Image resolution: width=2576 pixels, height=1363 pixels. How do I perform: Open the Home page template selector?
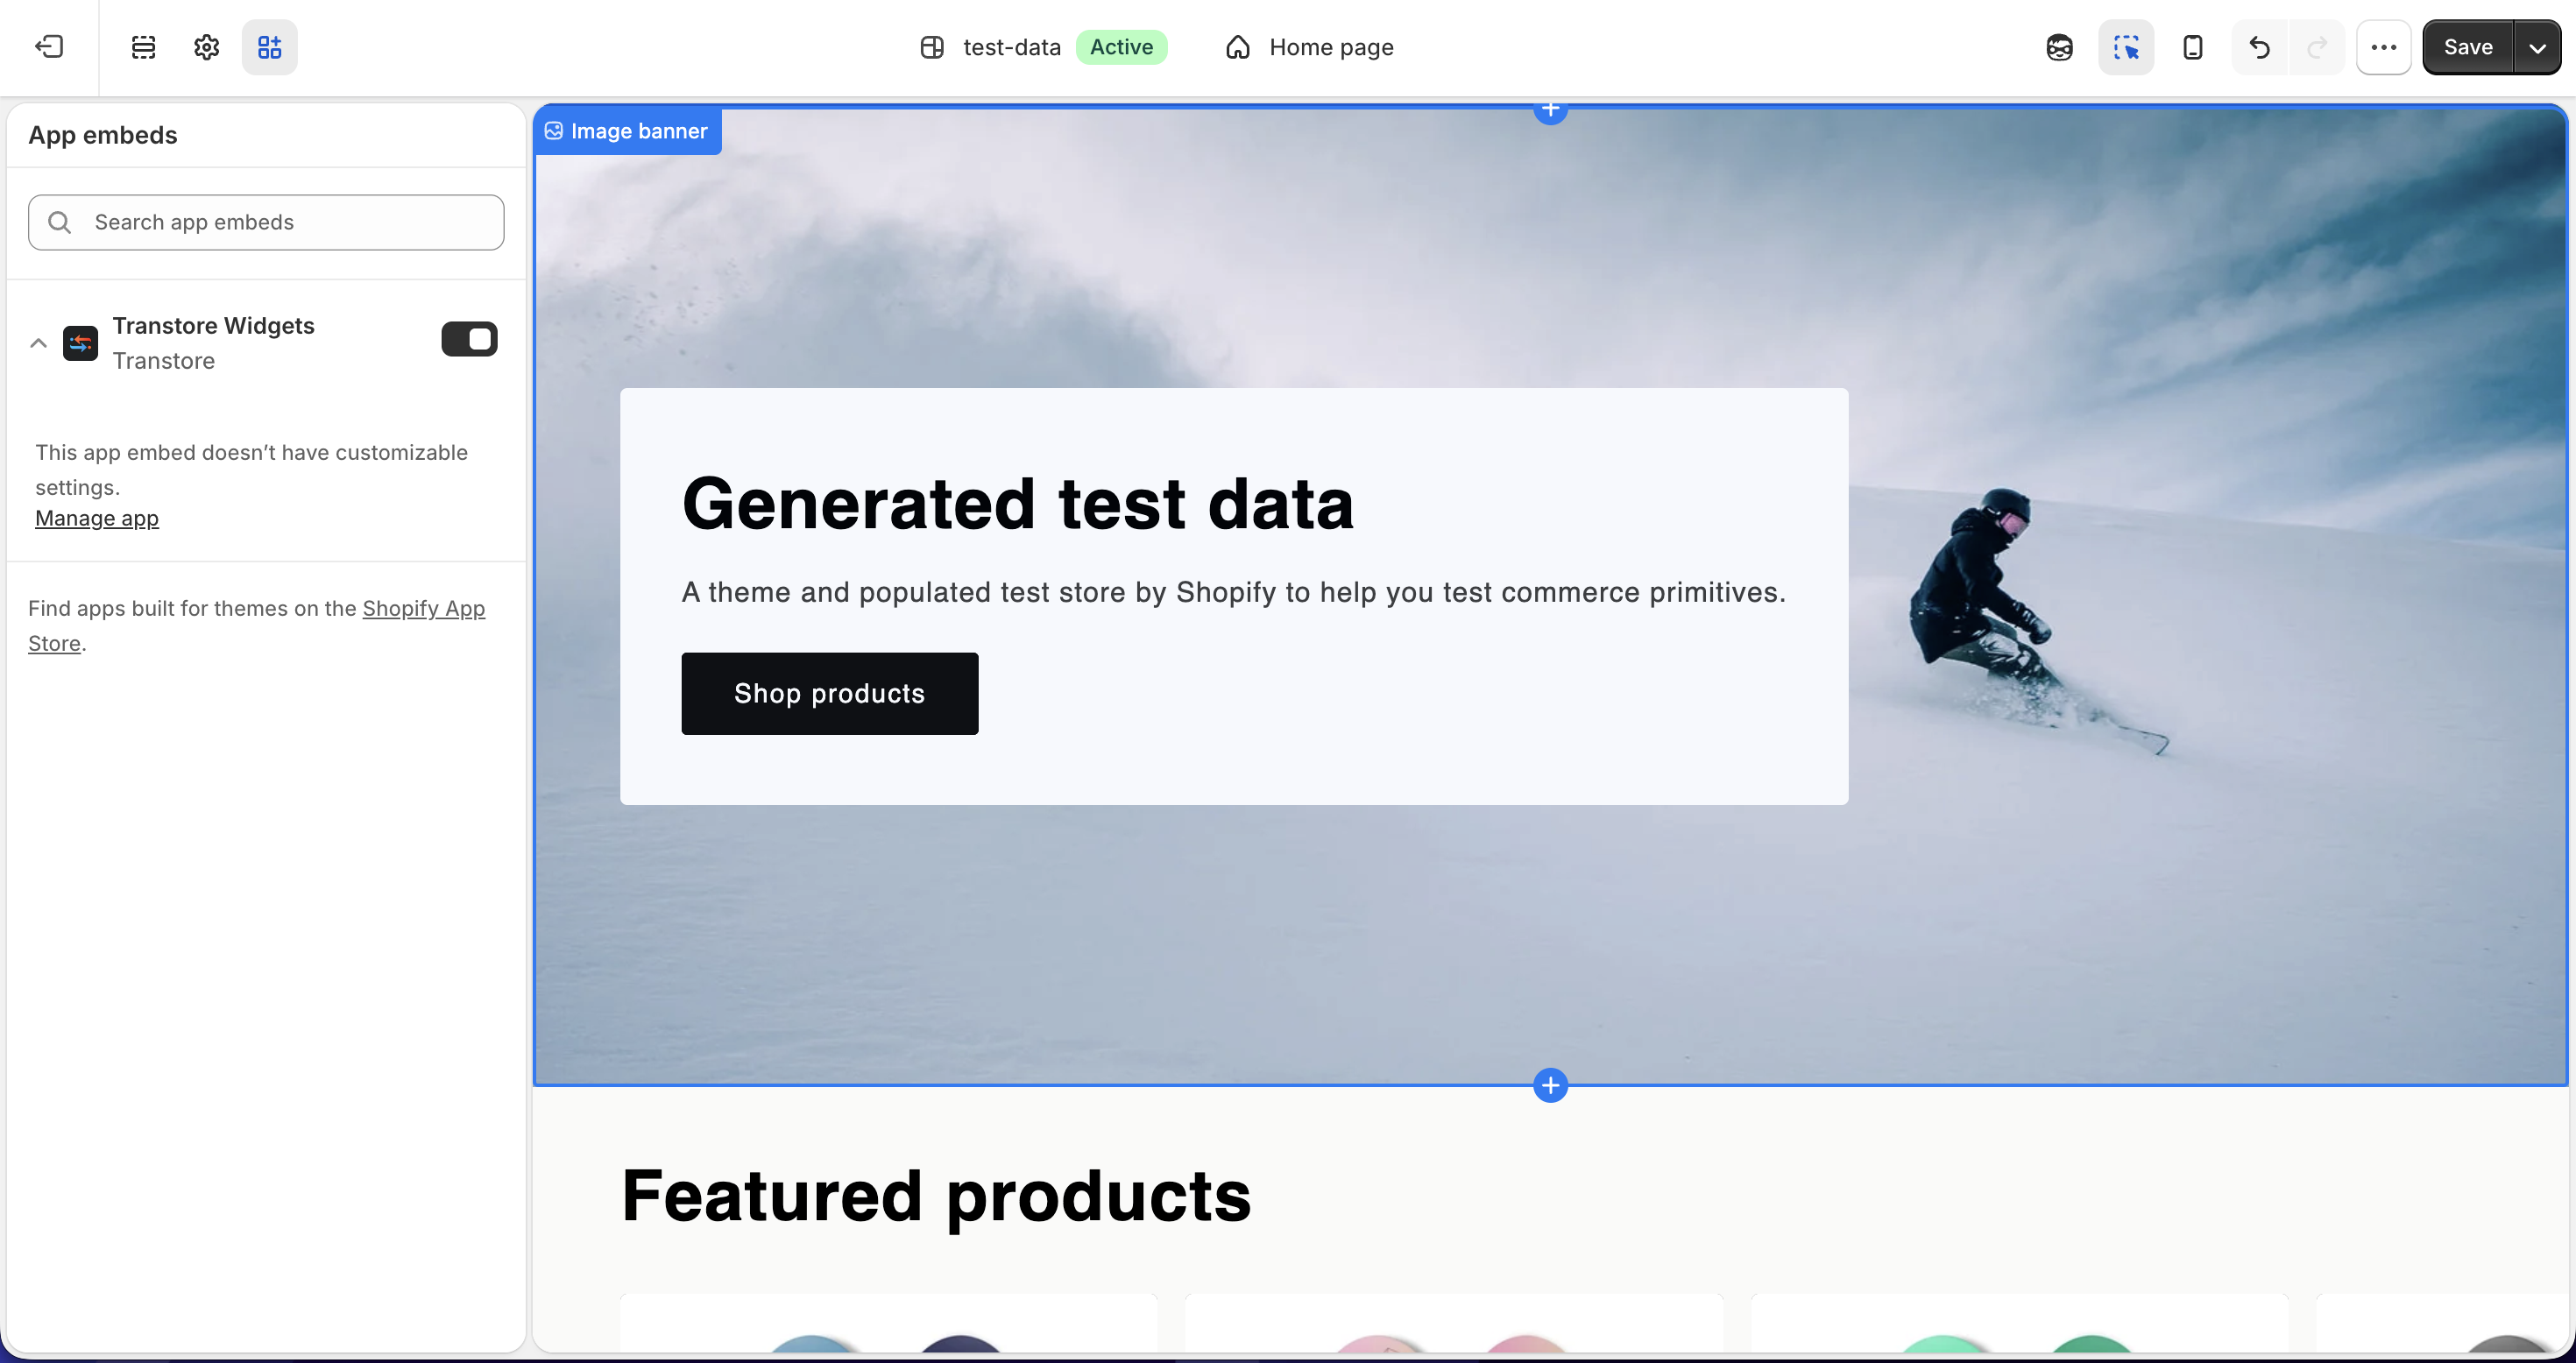[1309, 47]
